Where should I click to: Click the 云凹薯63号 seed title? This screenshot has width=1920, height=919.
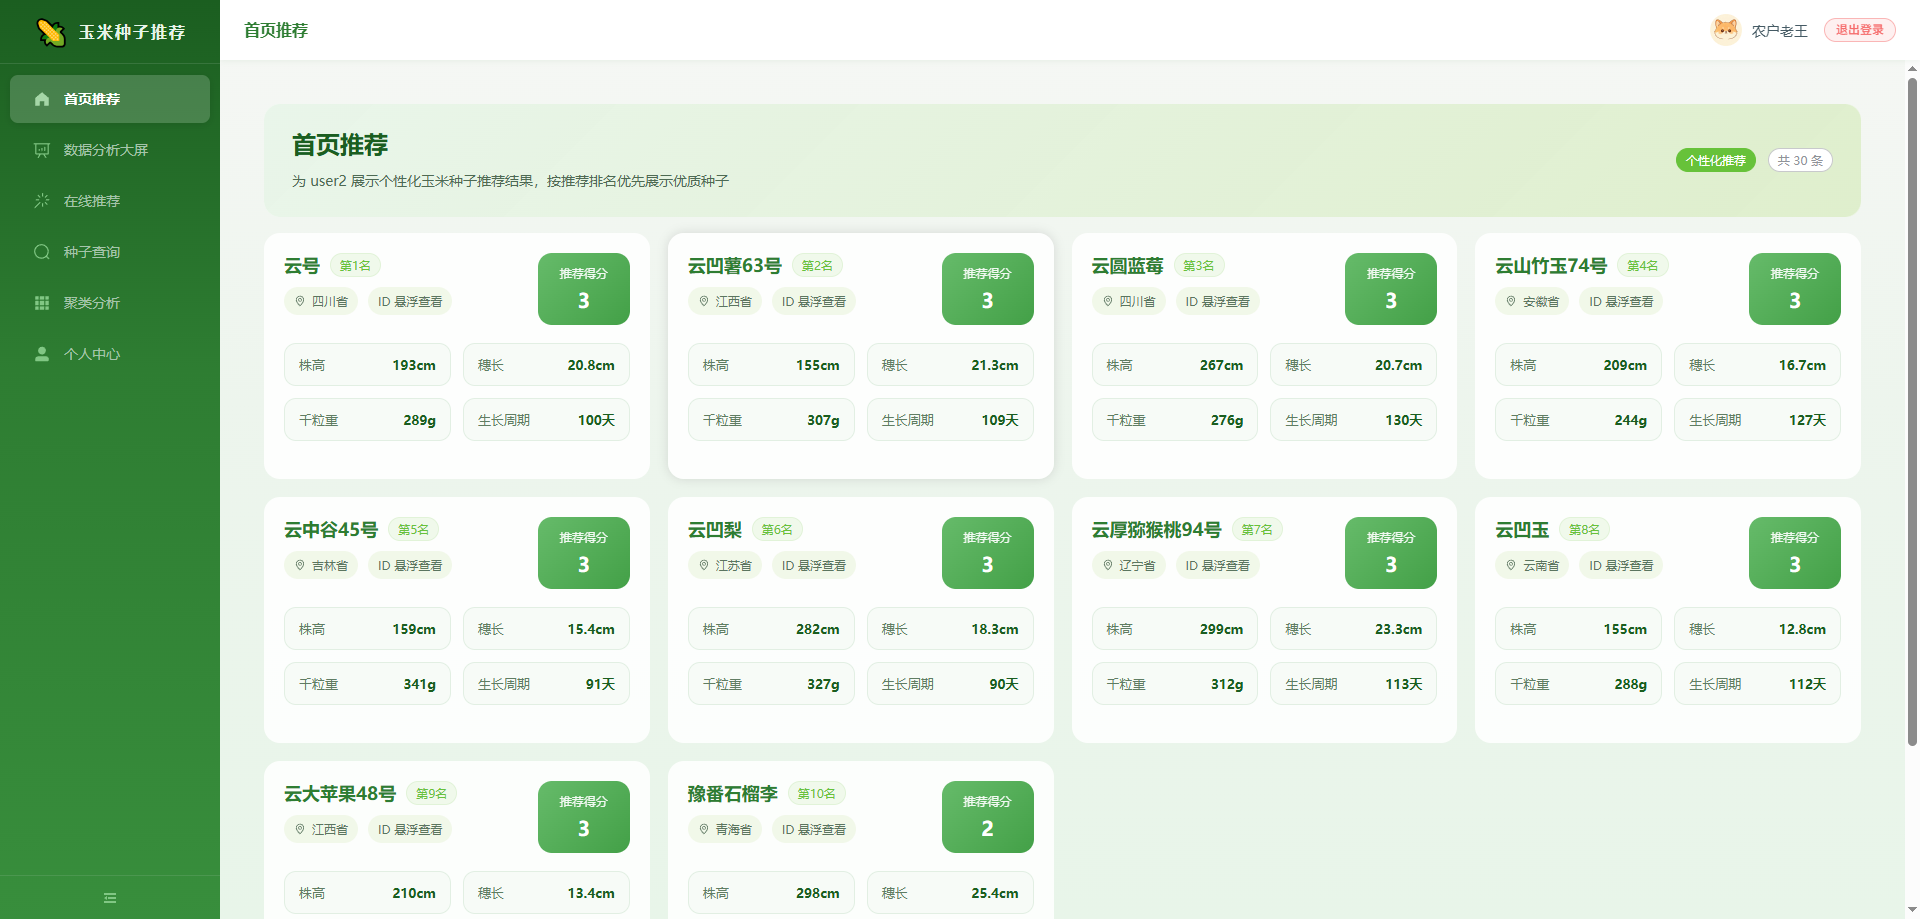[x=735, y=266]
